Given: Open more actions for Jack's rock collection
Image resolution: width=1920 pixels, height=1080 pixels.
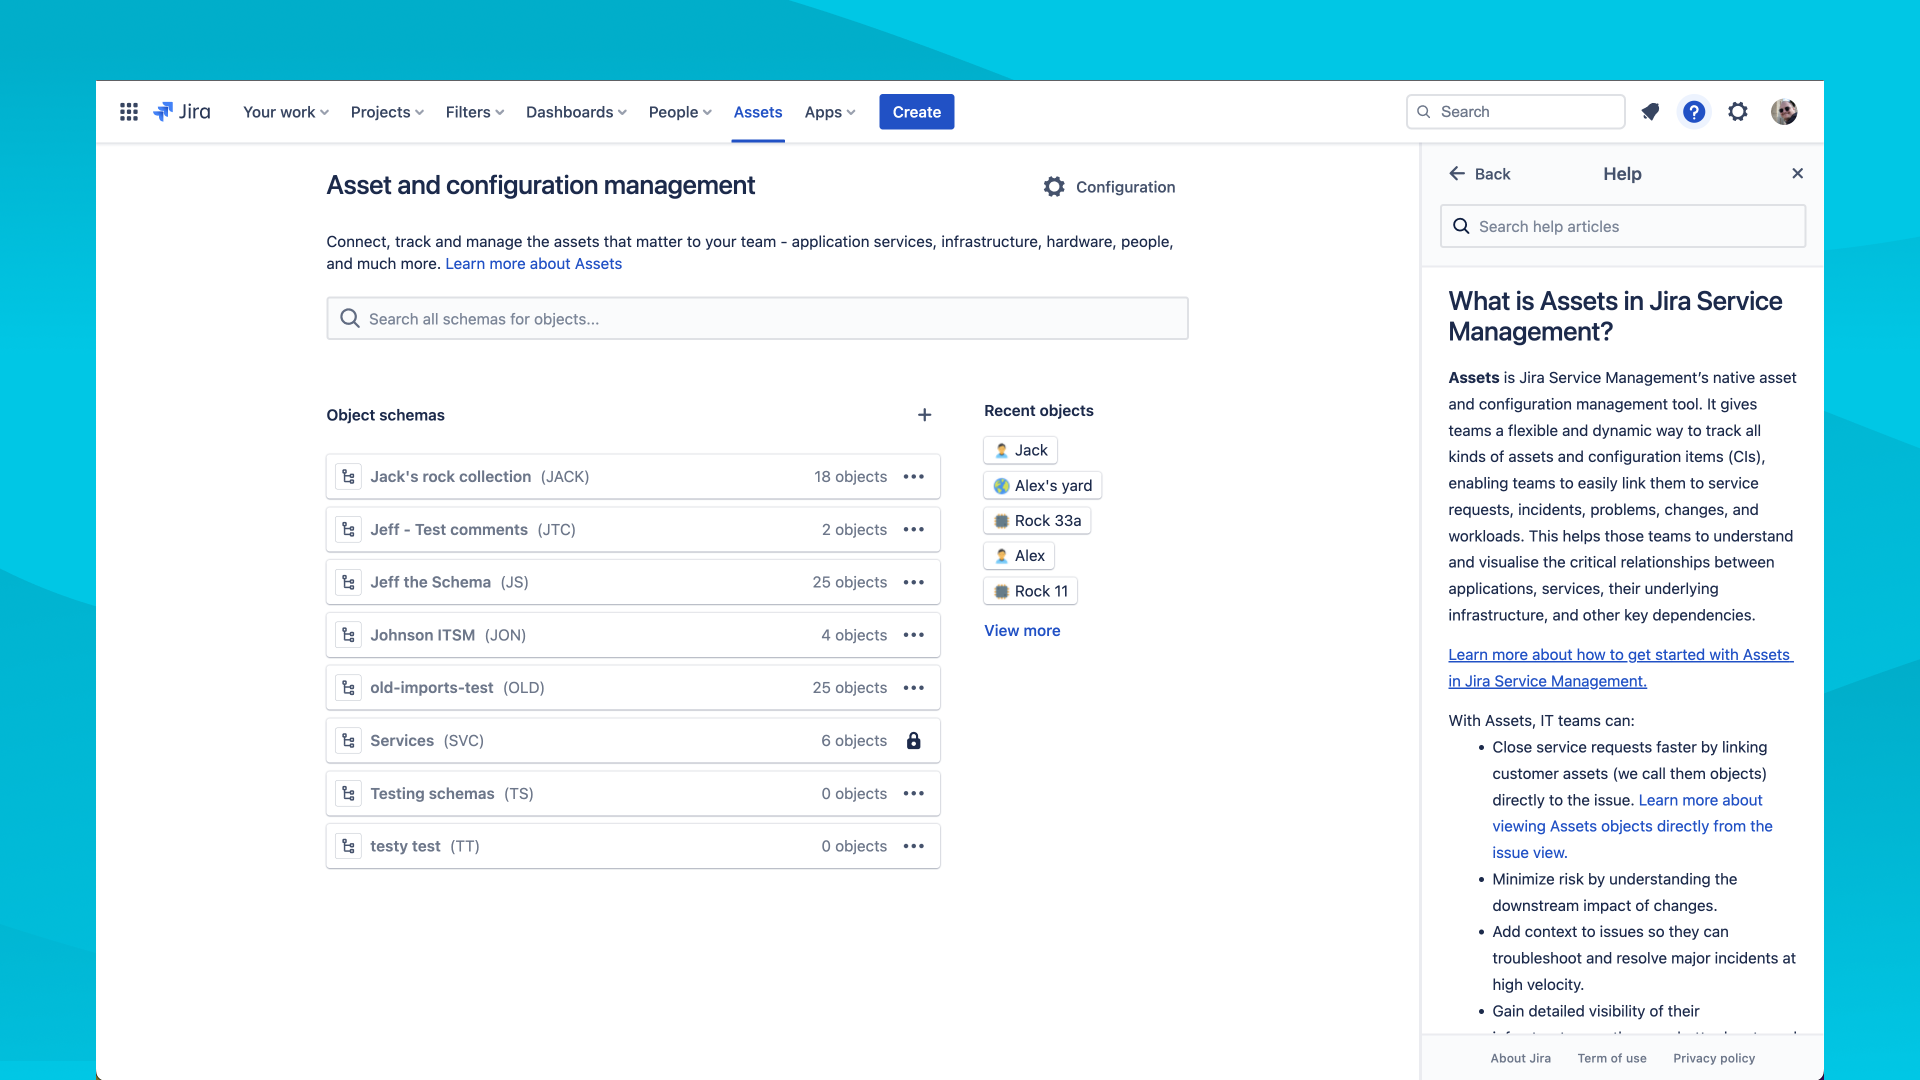Looking at the screenshot, I should 914,477.
